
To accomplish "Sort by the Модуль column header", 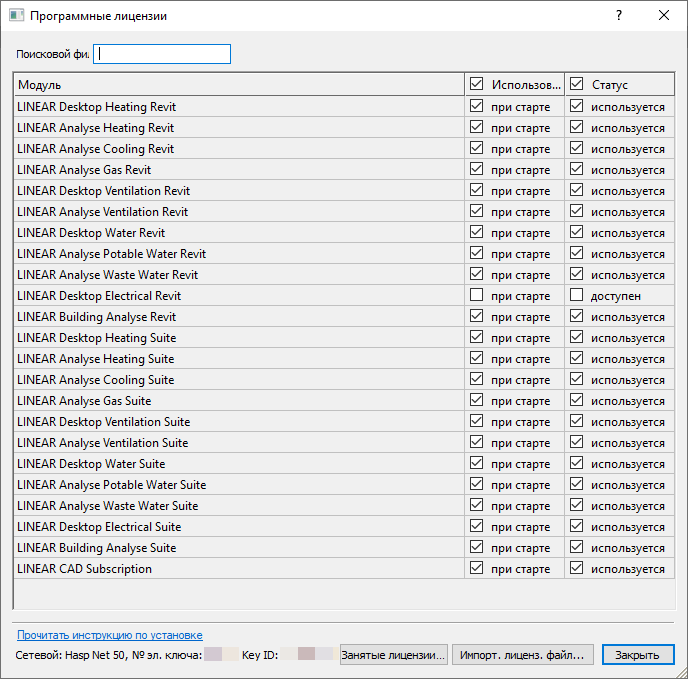I will (239, 84).
